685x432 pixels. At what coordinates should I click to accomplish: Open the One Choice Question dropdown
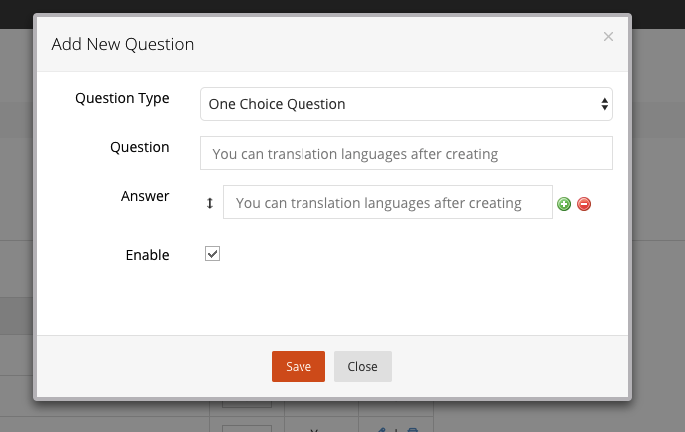pyautogui.click(x=406, y=104)
